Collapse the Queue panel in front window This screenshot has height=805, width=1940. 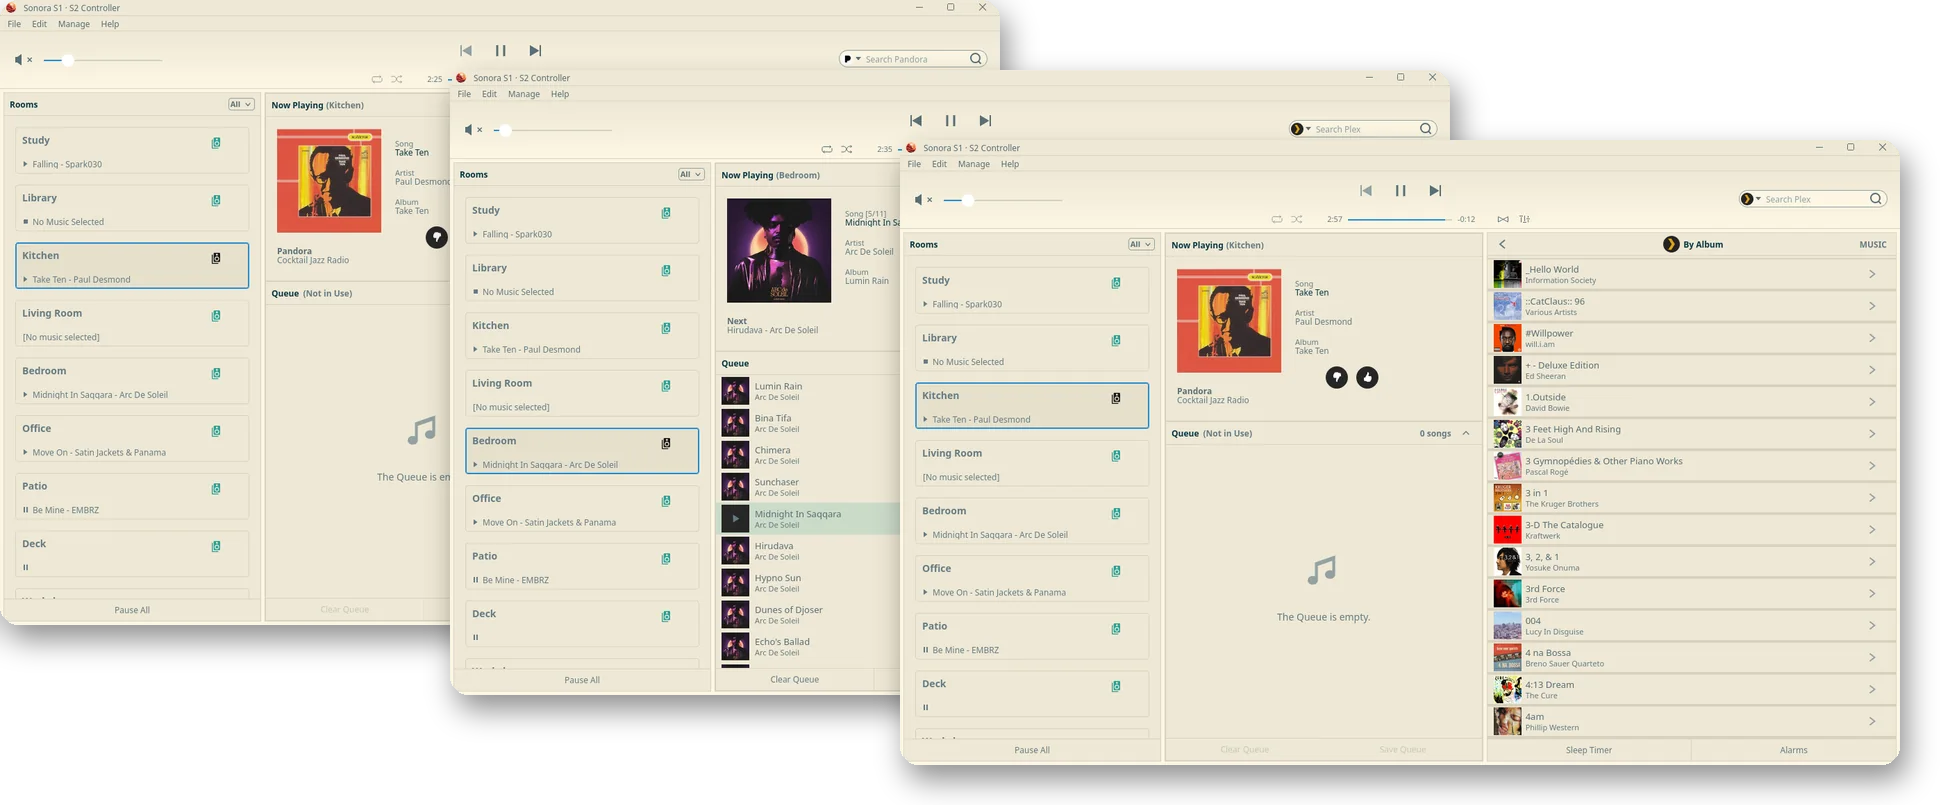pos(1466,433)
